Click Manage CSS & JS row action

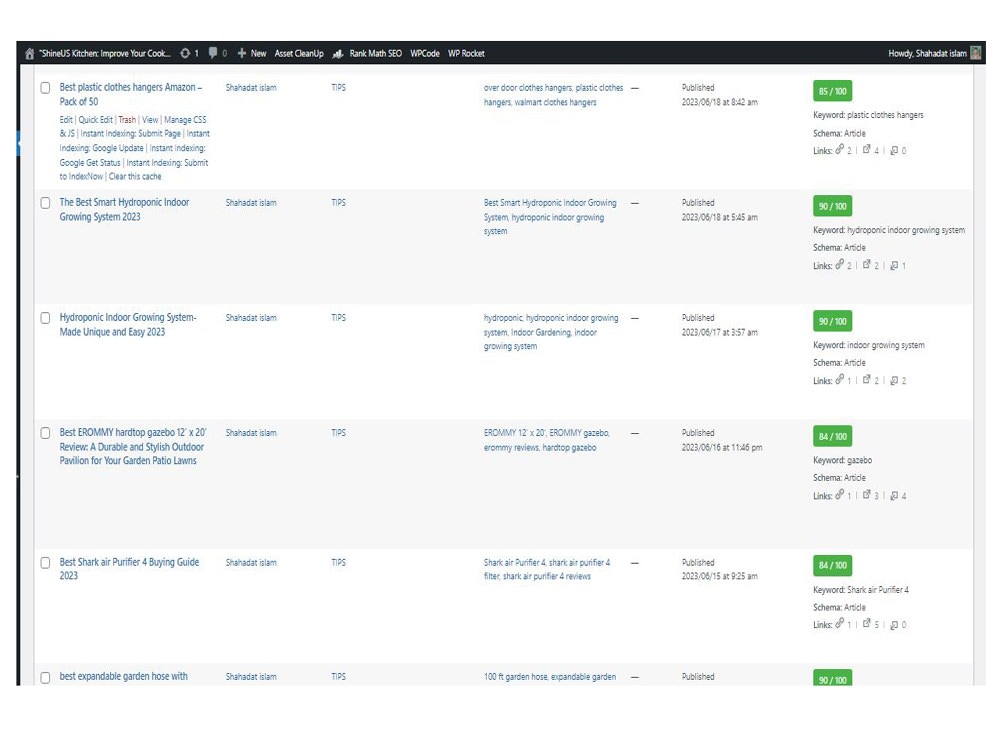pos(133,126)
